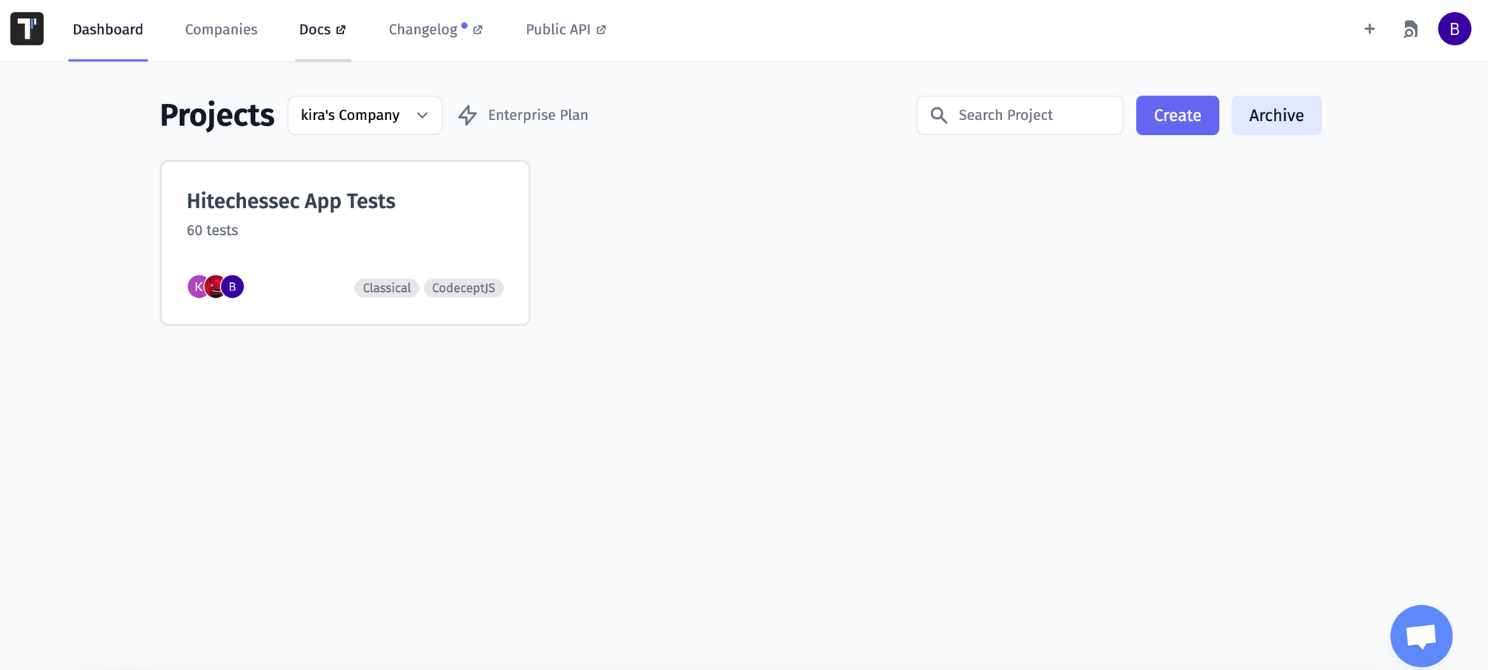Click the Testomat.io logo icon
This screenshot has height=670, width=1488.
26,28
